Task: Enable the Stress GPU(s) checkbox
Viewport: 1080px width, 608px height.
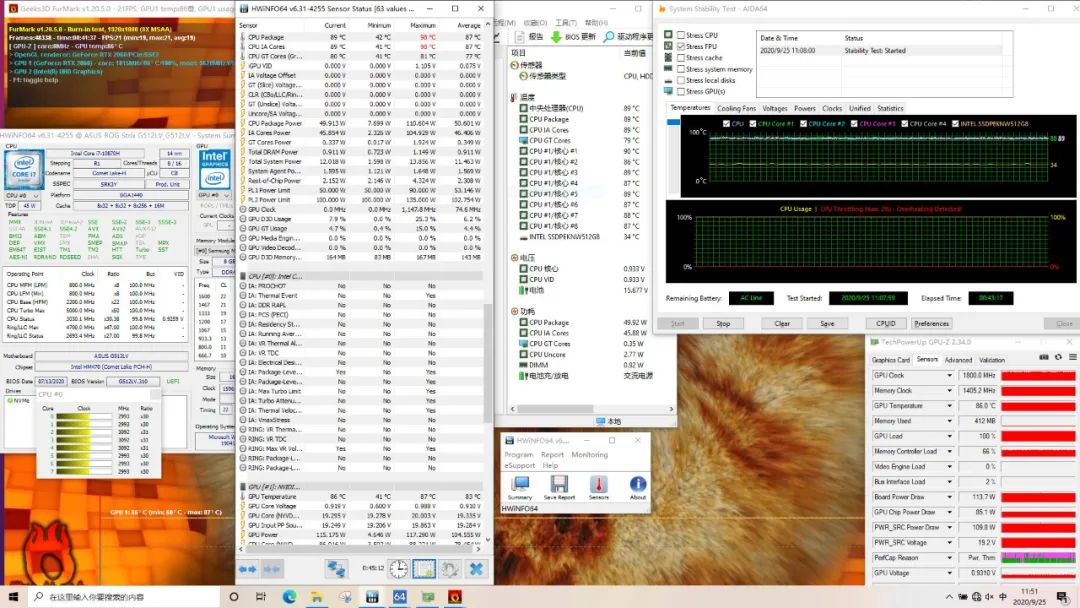Action: click(x=681, y=92)
